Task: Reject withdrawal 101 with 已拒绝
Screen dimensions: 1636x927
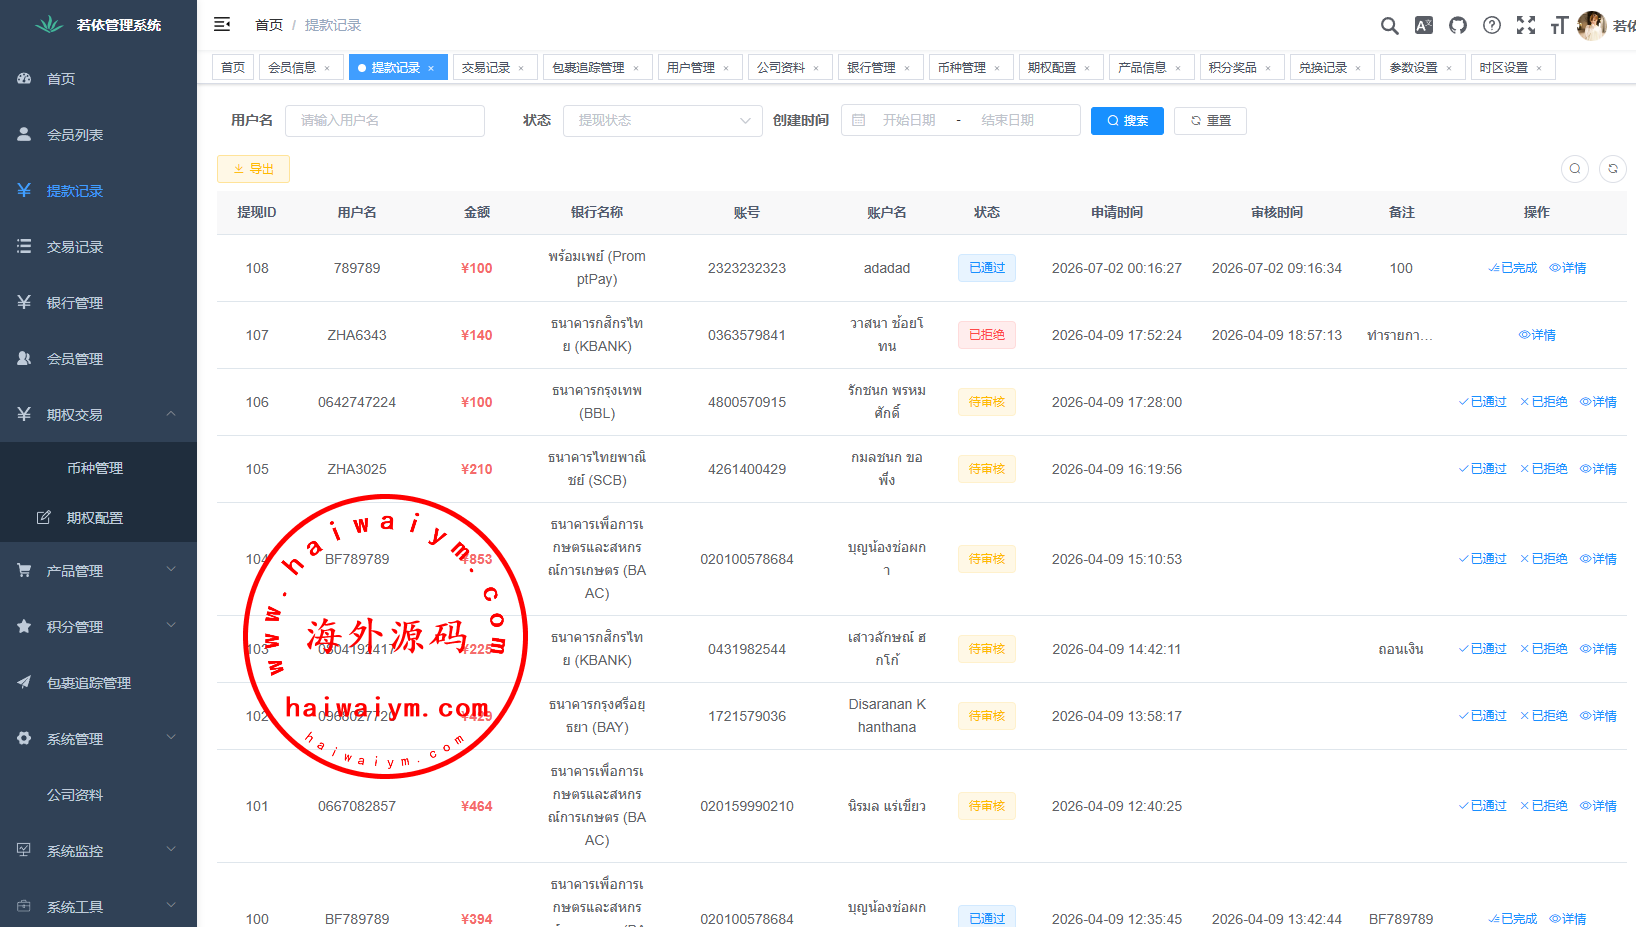Action: 1544,806
